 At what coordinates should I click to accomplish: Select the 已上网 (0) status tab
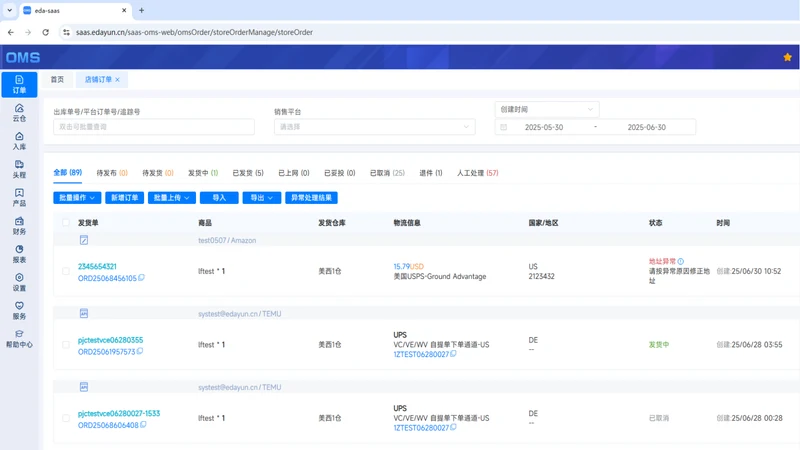coord(294,173)
